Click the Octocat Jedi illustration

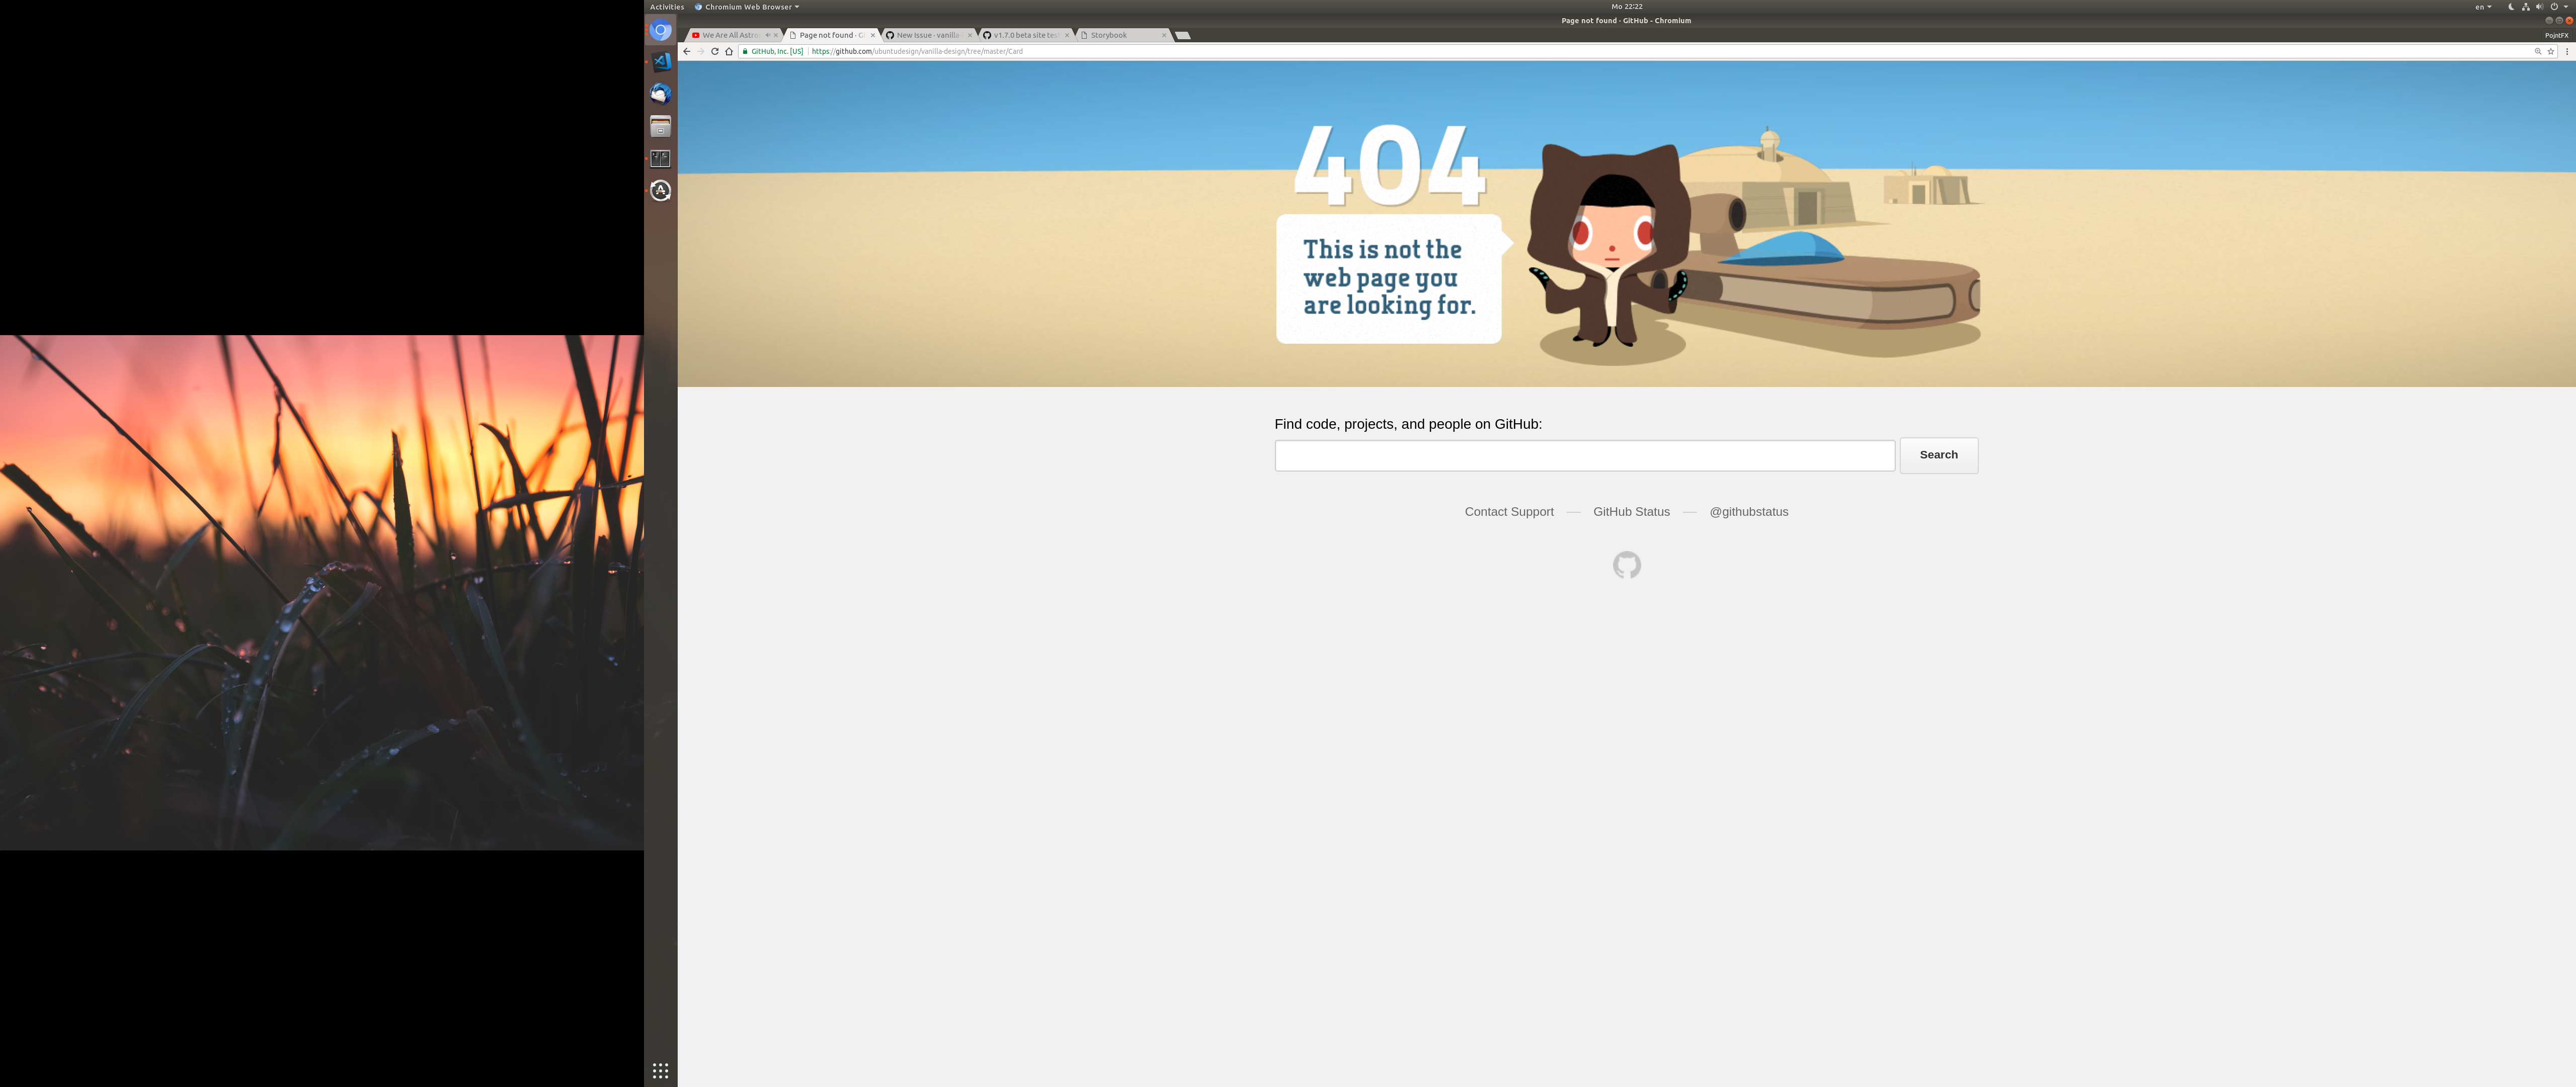click(1610, 248)
